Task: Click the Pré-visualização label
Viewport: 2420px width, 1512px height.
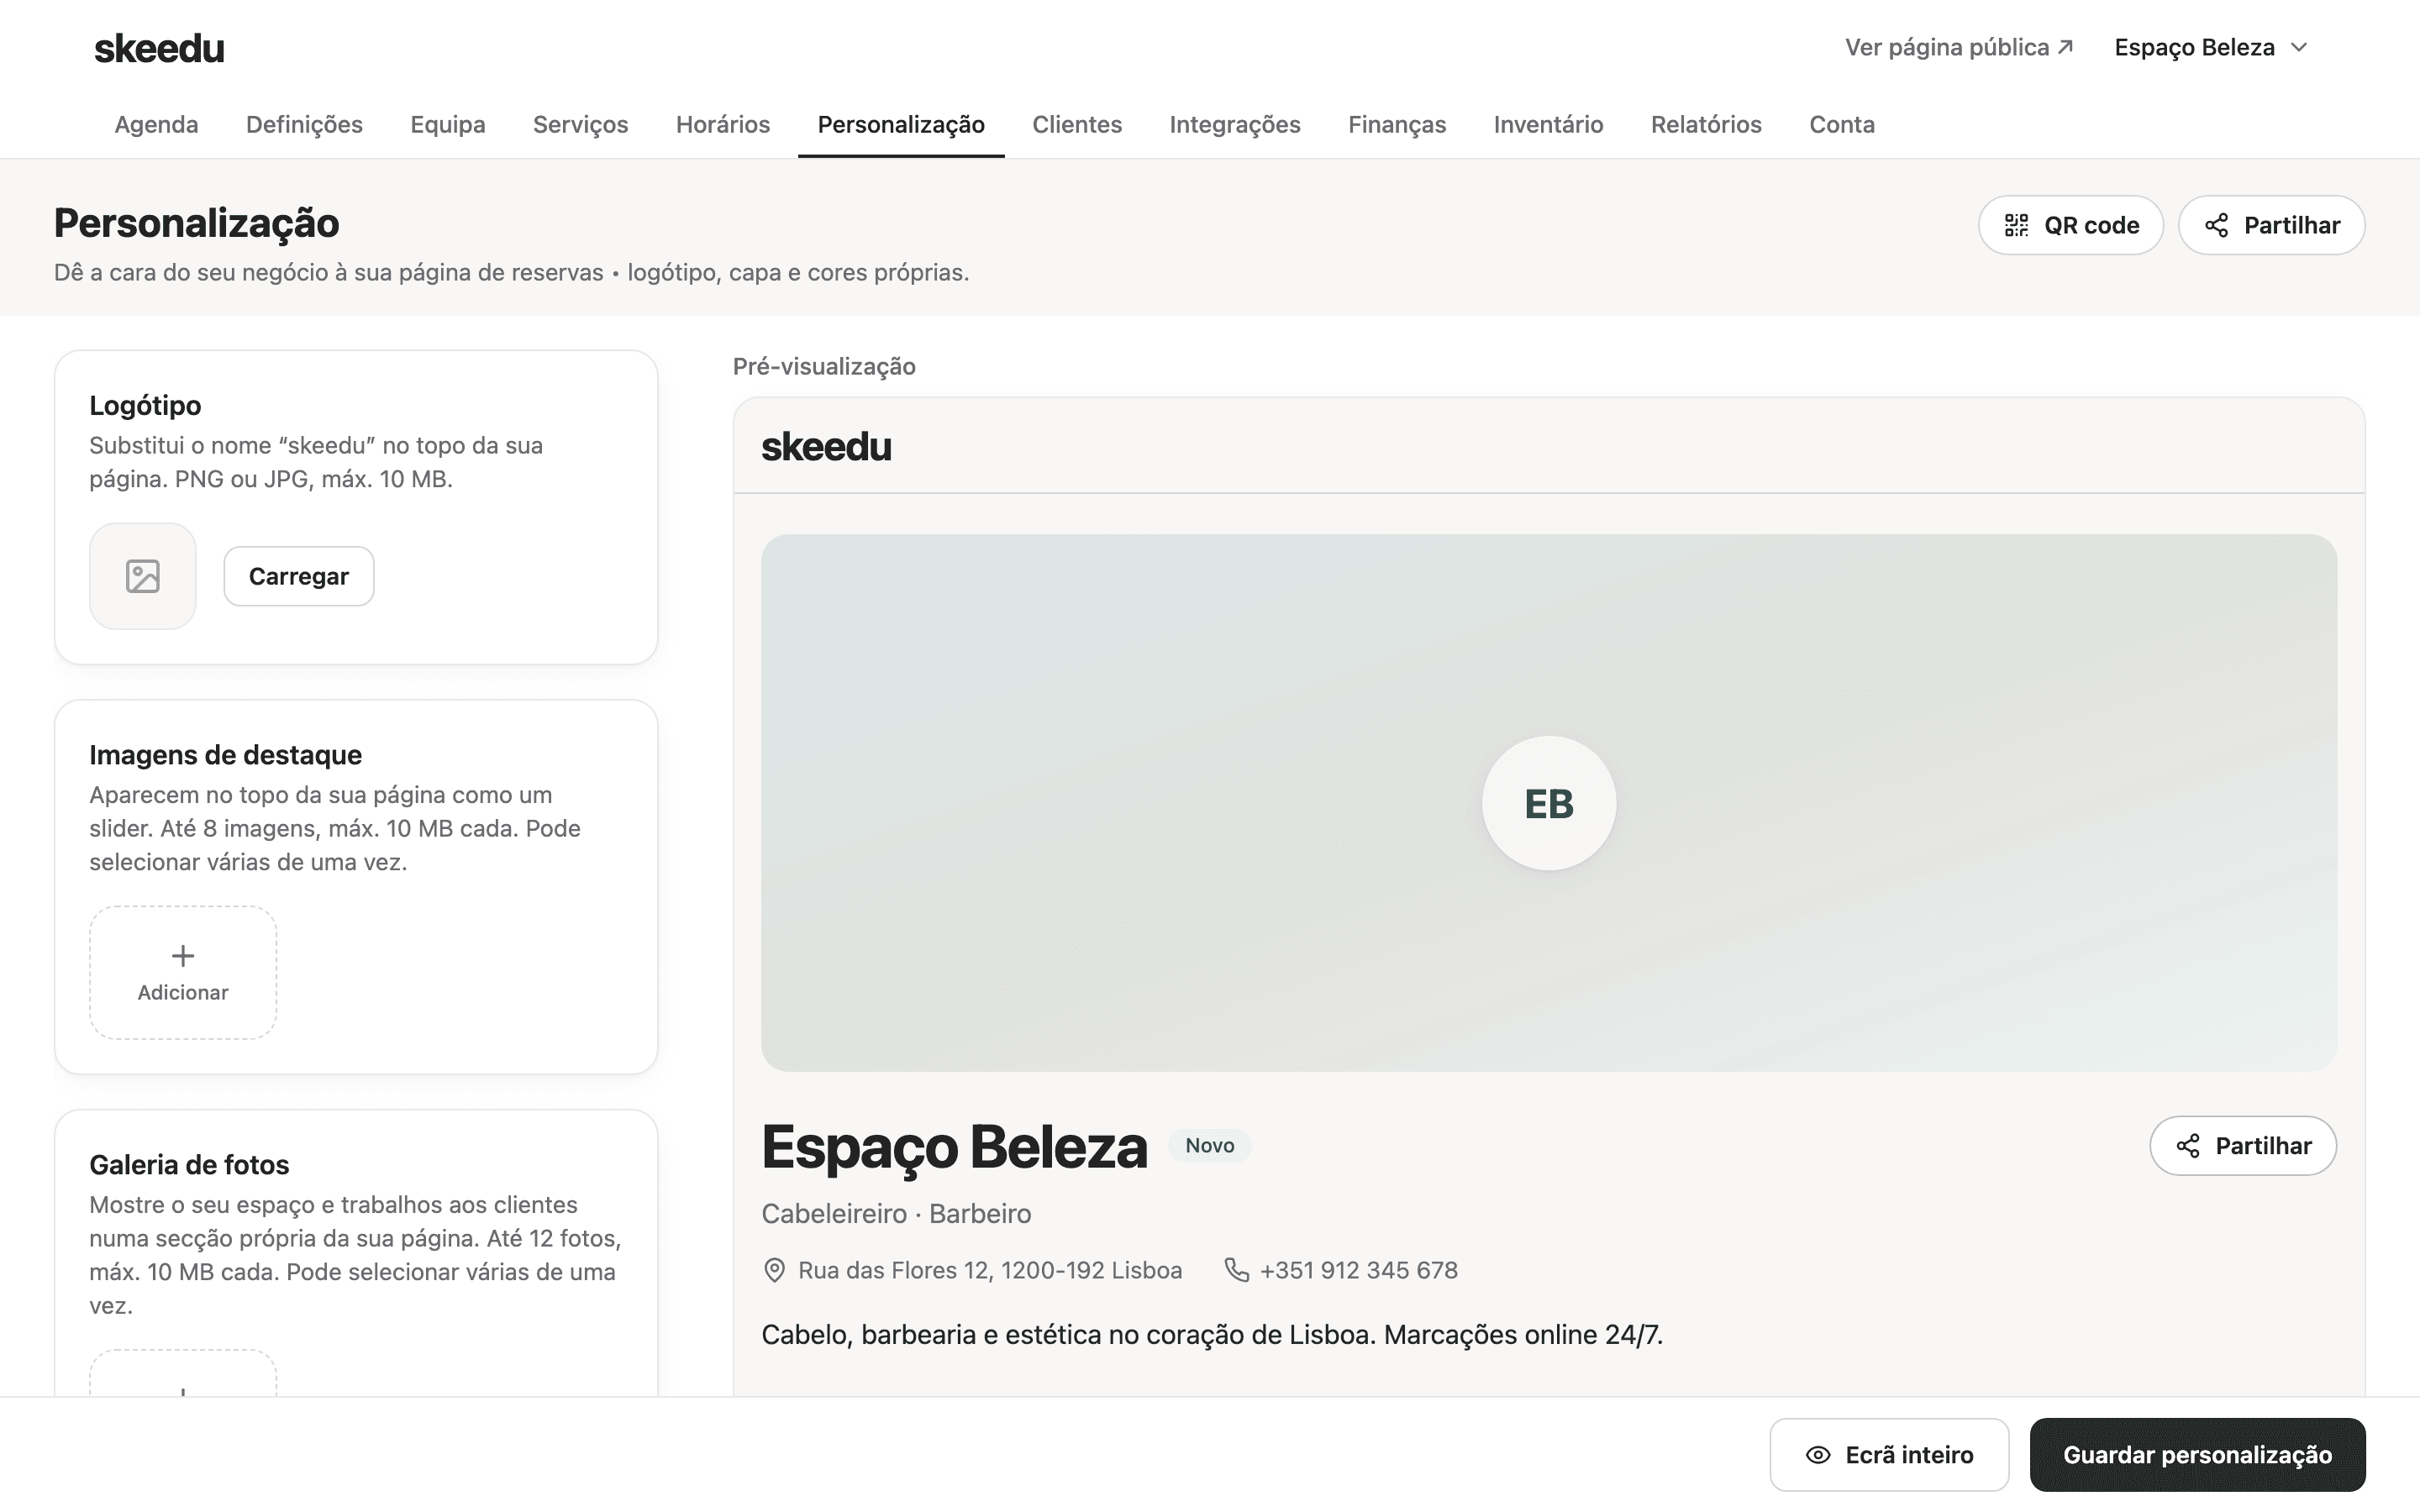Action: coord(824,367)
